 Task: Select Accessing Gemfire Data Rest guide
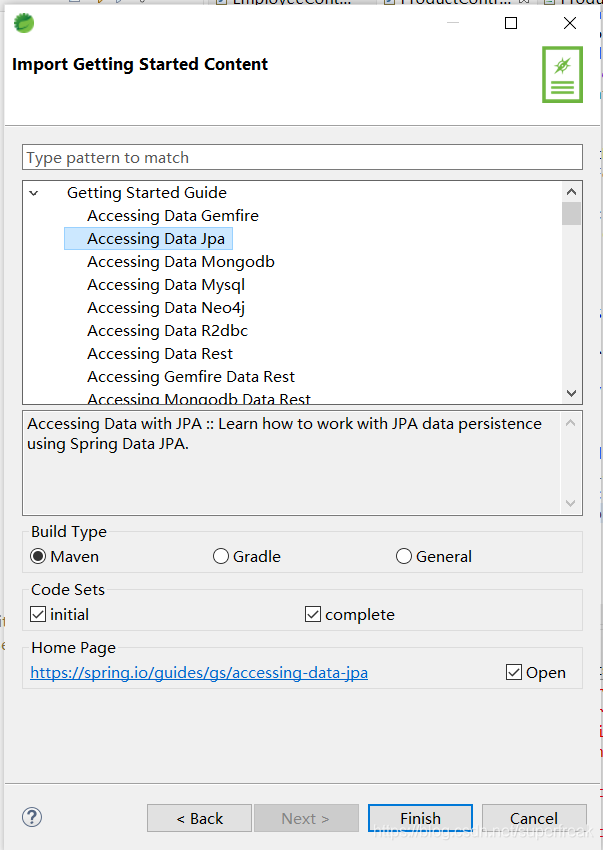pos(191,377)
